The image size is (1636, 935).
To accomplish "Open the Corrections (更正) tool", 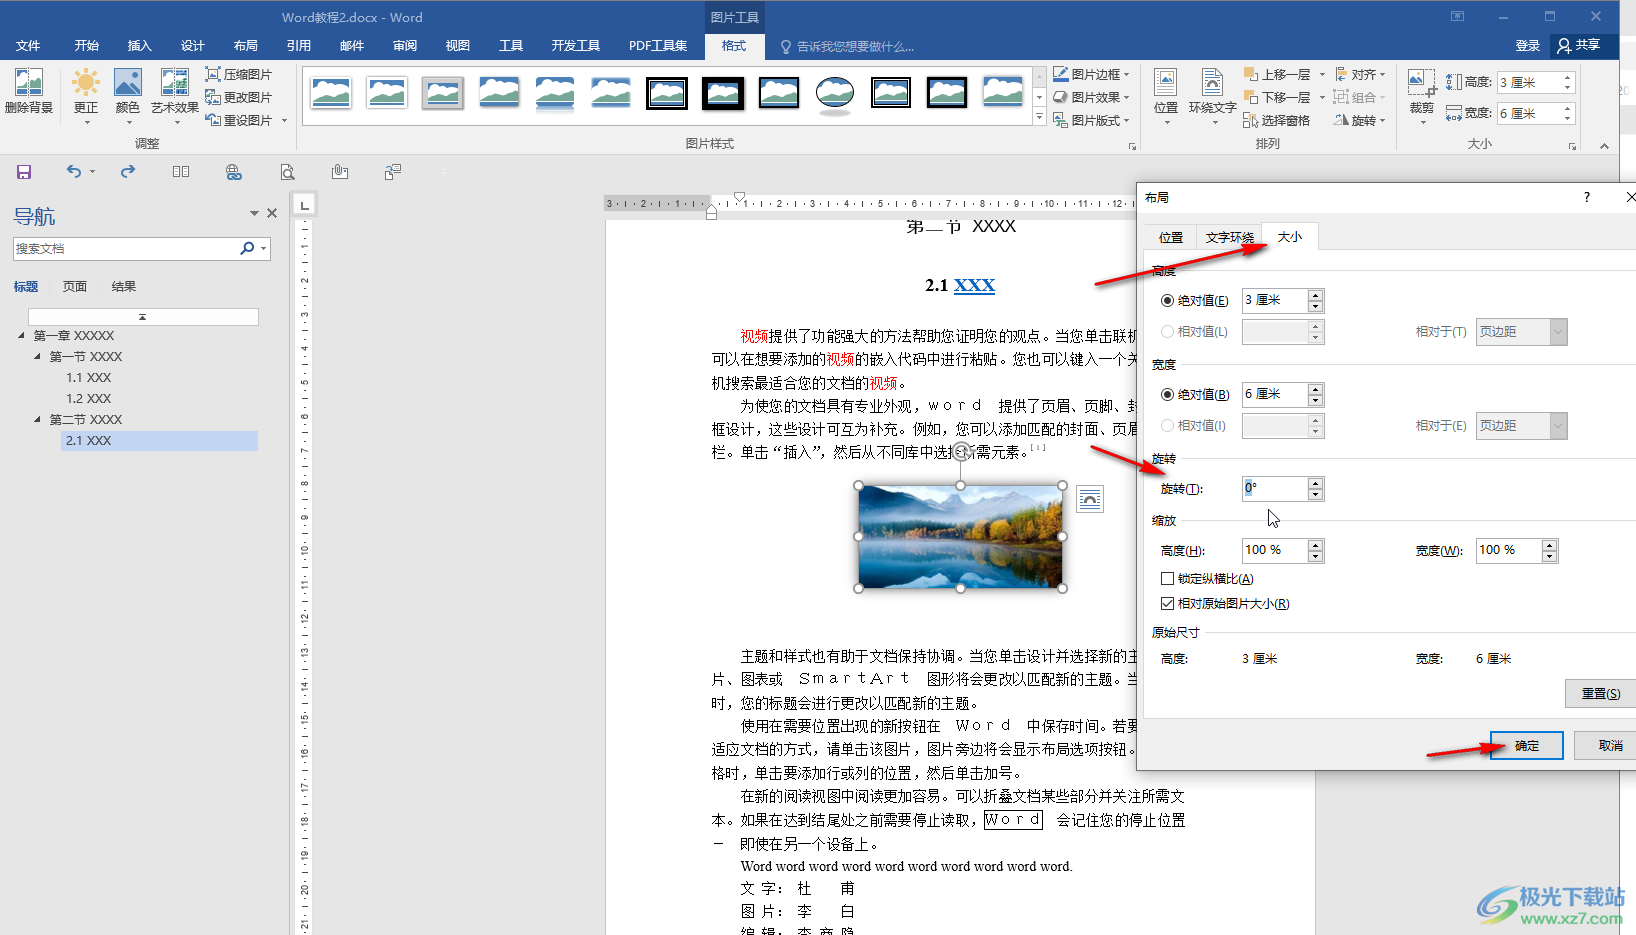I will pyautogui.click(x=86, y=95).
